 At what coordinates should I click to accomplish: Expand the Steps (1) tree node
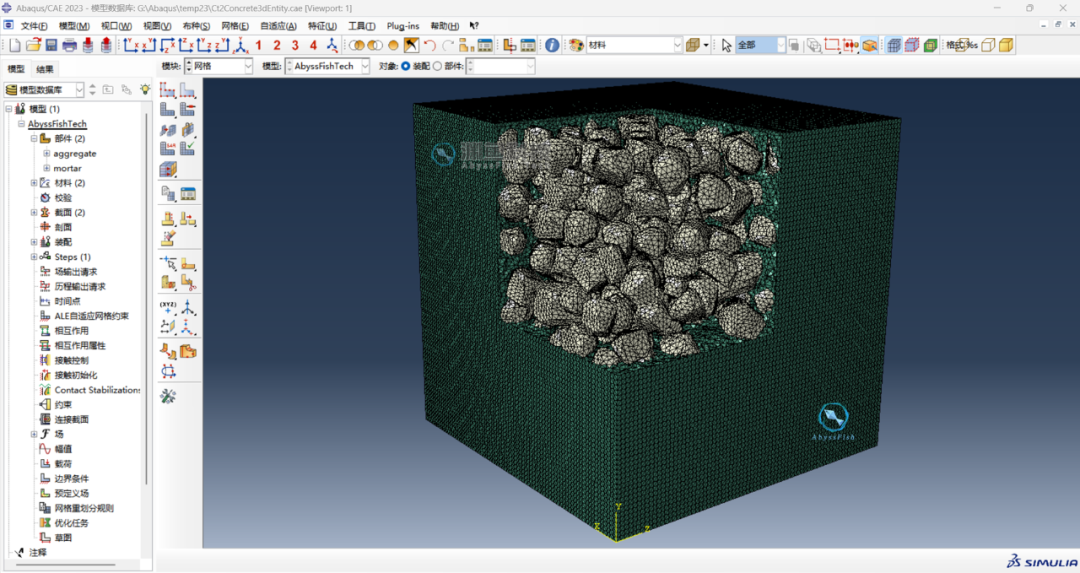click(33, 256)
